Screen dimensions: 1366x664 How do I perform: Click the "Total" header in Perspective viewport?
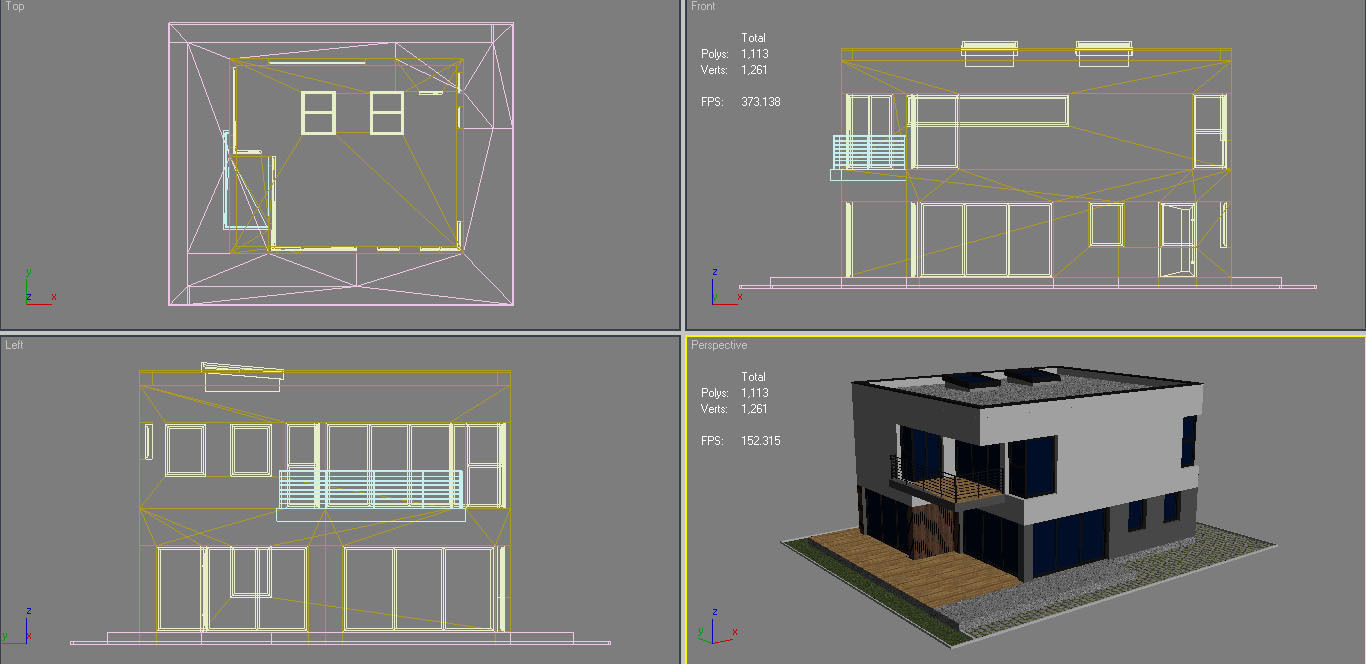(753, 377)
